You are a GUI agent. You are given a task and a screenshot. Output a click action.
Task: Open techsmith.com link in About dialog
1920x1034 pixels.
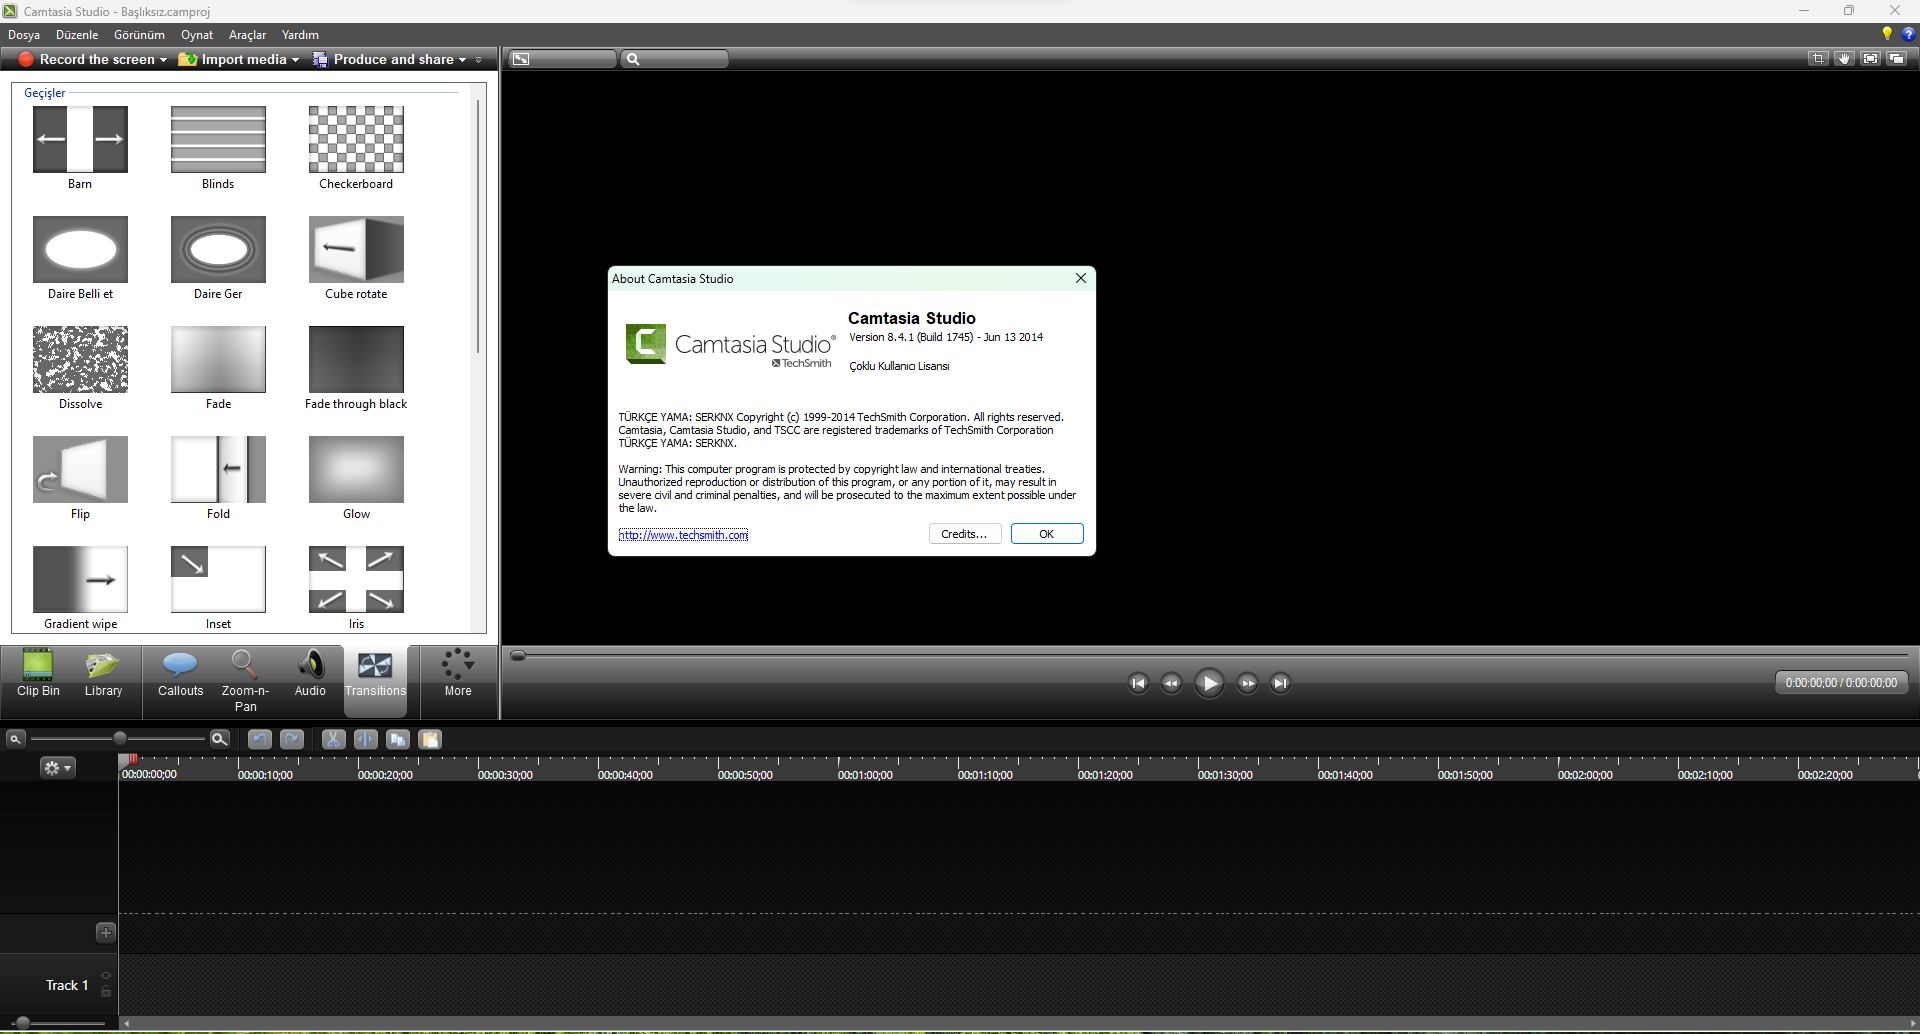[683, 535]
